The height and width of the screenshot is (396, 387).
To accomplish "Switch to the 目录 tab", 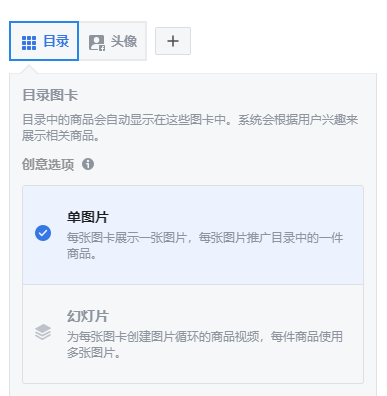I will pos(44,41).
